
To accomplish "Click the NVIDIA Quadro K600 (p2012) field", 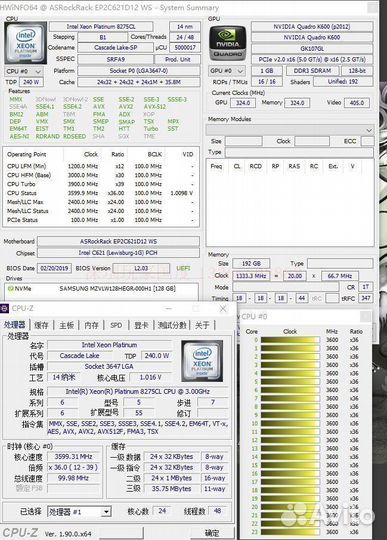I will point(312,27).
